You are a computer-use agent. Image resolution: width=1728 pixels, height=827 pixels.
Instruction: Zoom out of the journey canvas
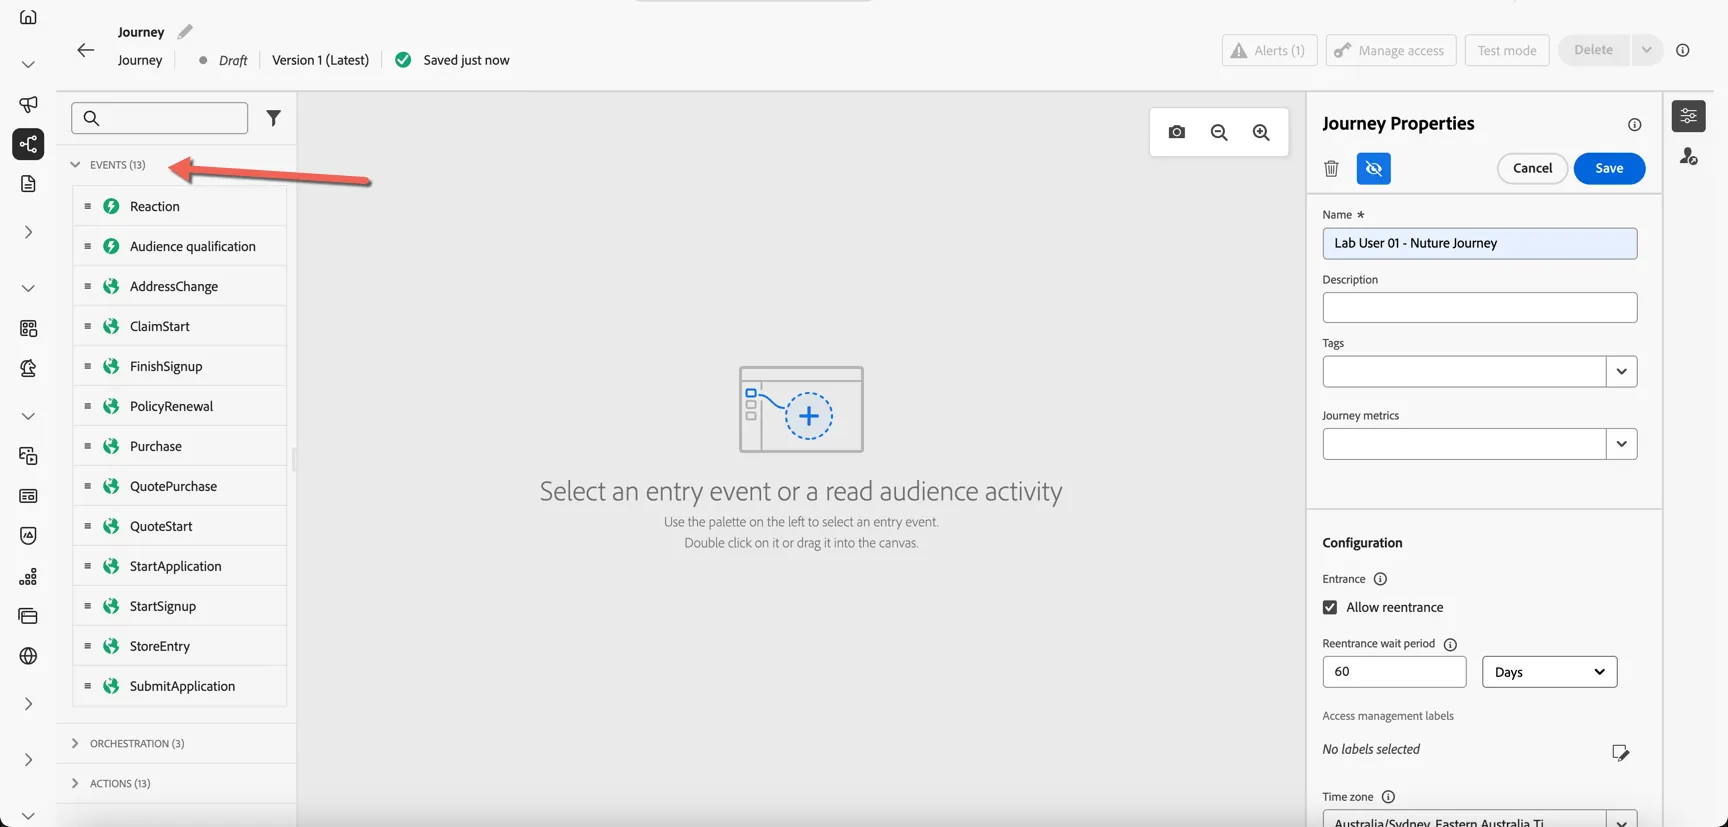(1219, 132)
